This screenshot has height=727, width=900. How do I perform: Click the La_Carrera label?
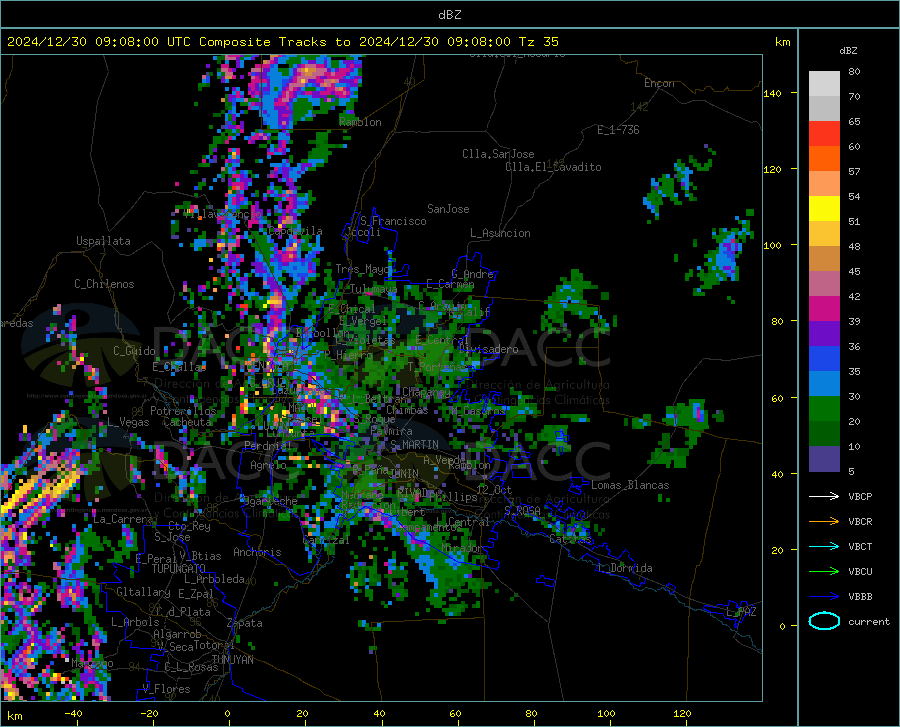pos(122,519)
